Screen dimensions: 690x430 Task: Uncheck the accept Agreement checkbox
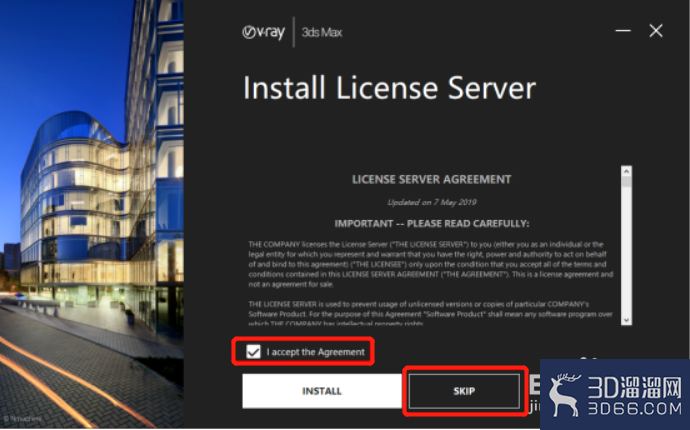coord(253,352)
